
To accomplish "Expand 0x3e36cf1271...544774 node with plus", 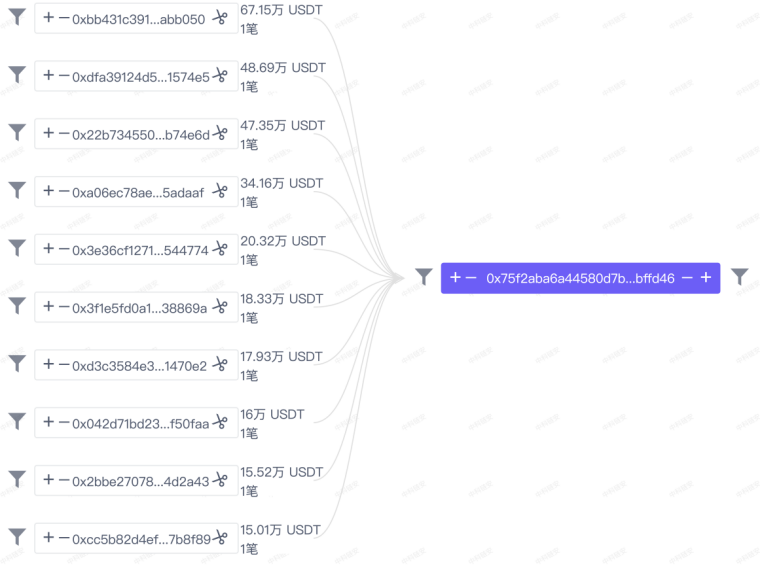I will [x=49, y=248].
